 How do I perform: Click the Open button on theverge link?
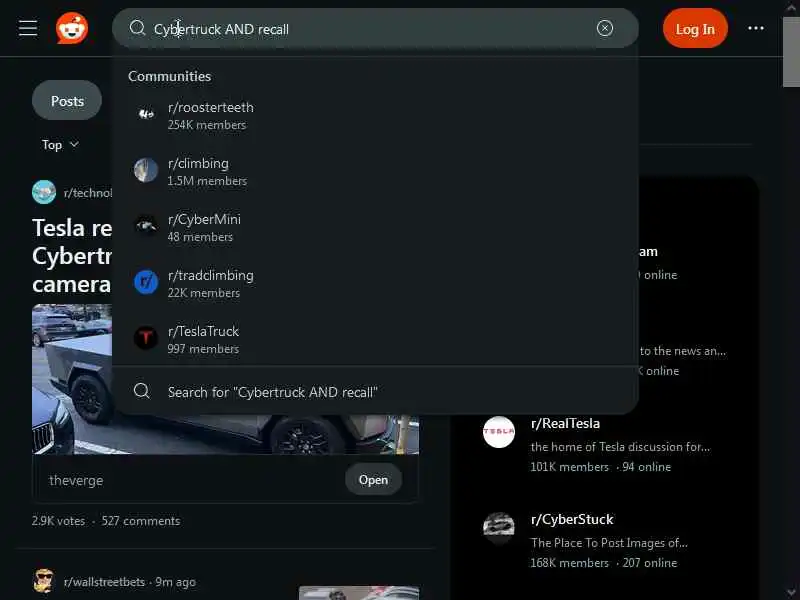[x=373, y=480]
